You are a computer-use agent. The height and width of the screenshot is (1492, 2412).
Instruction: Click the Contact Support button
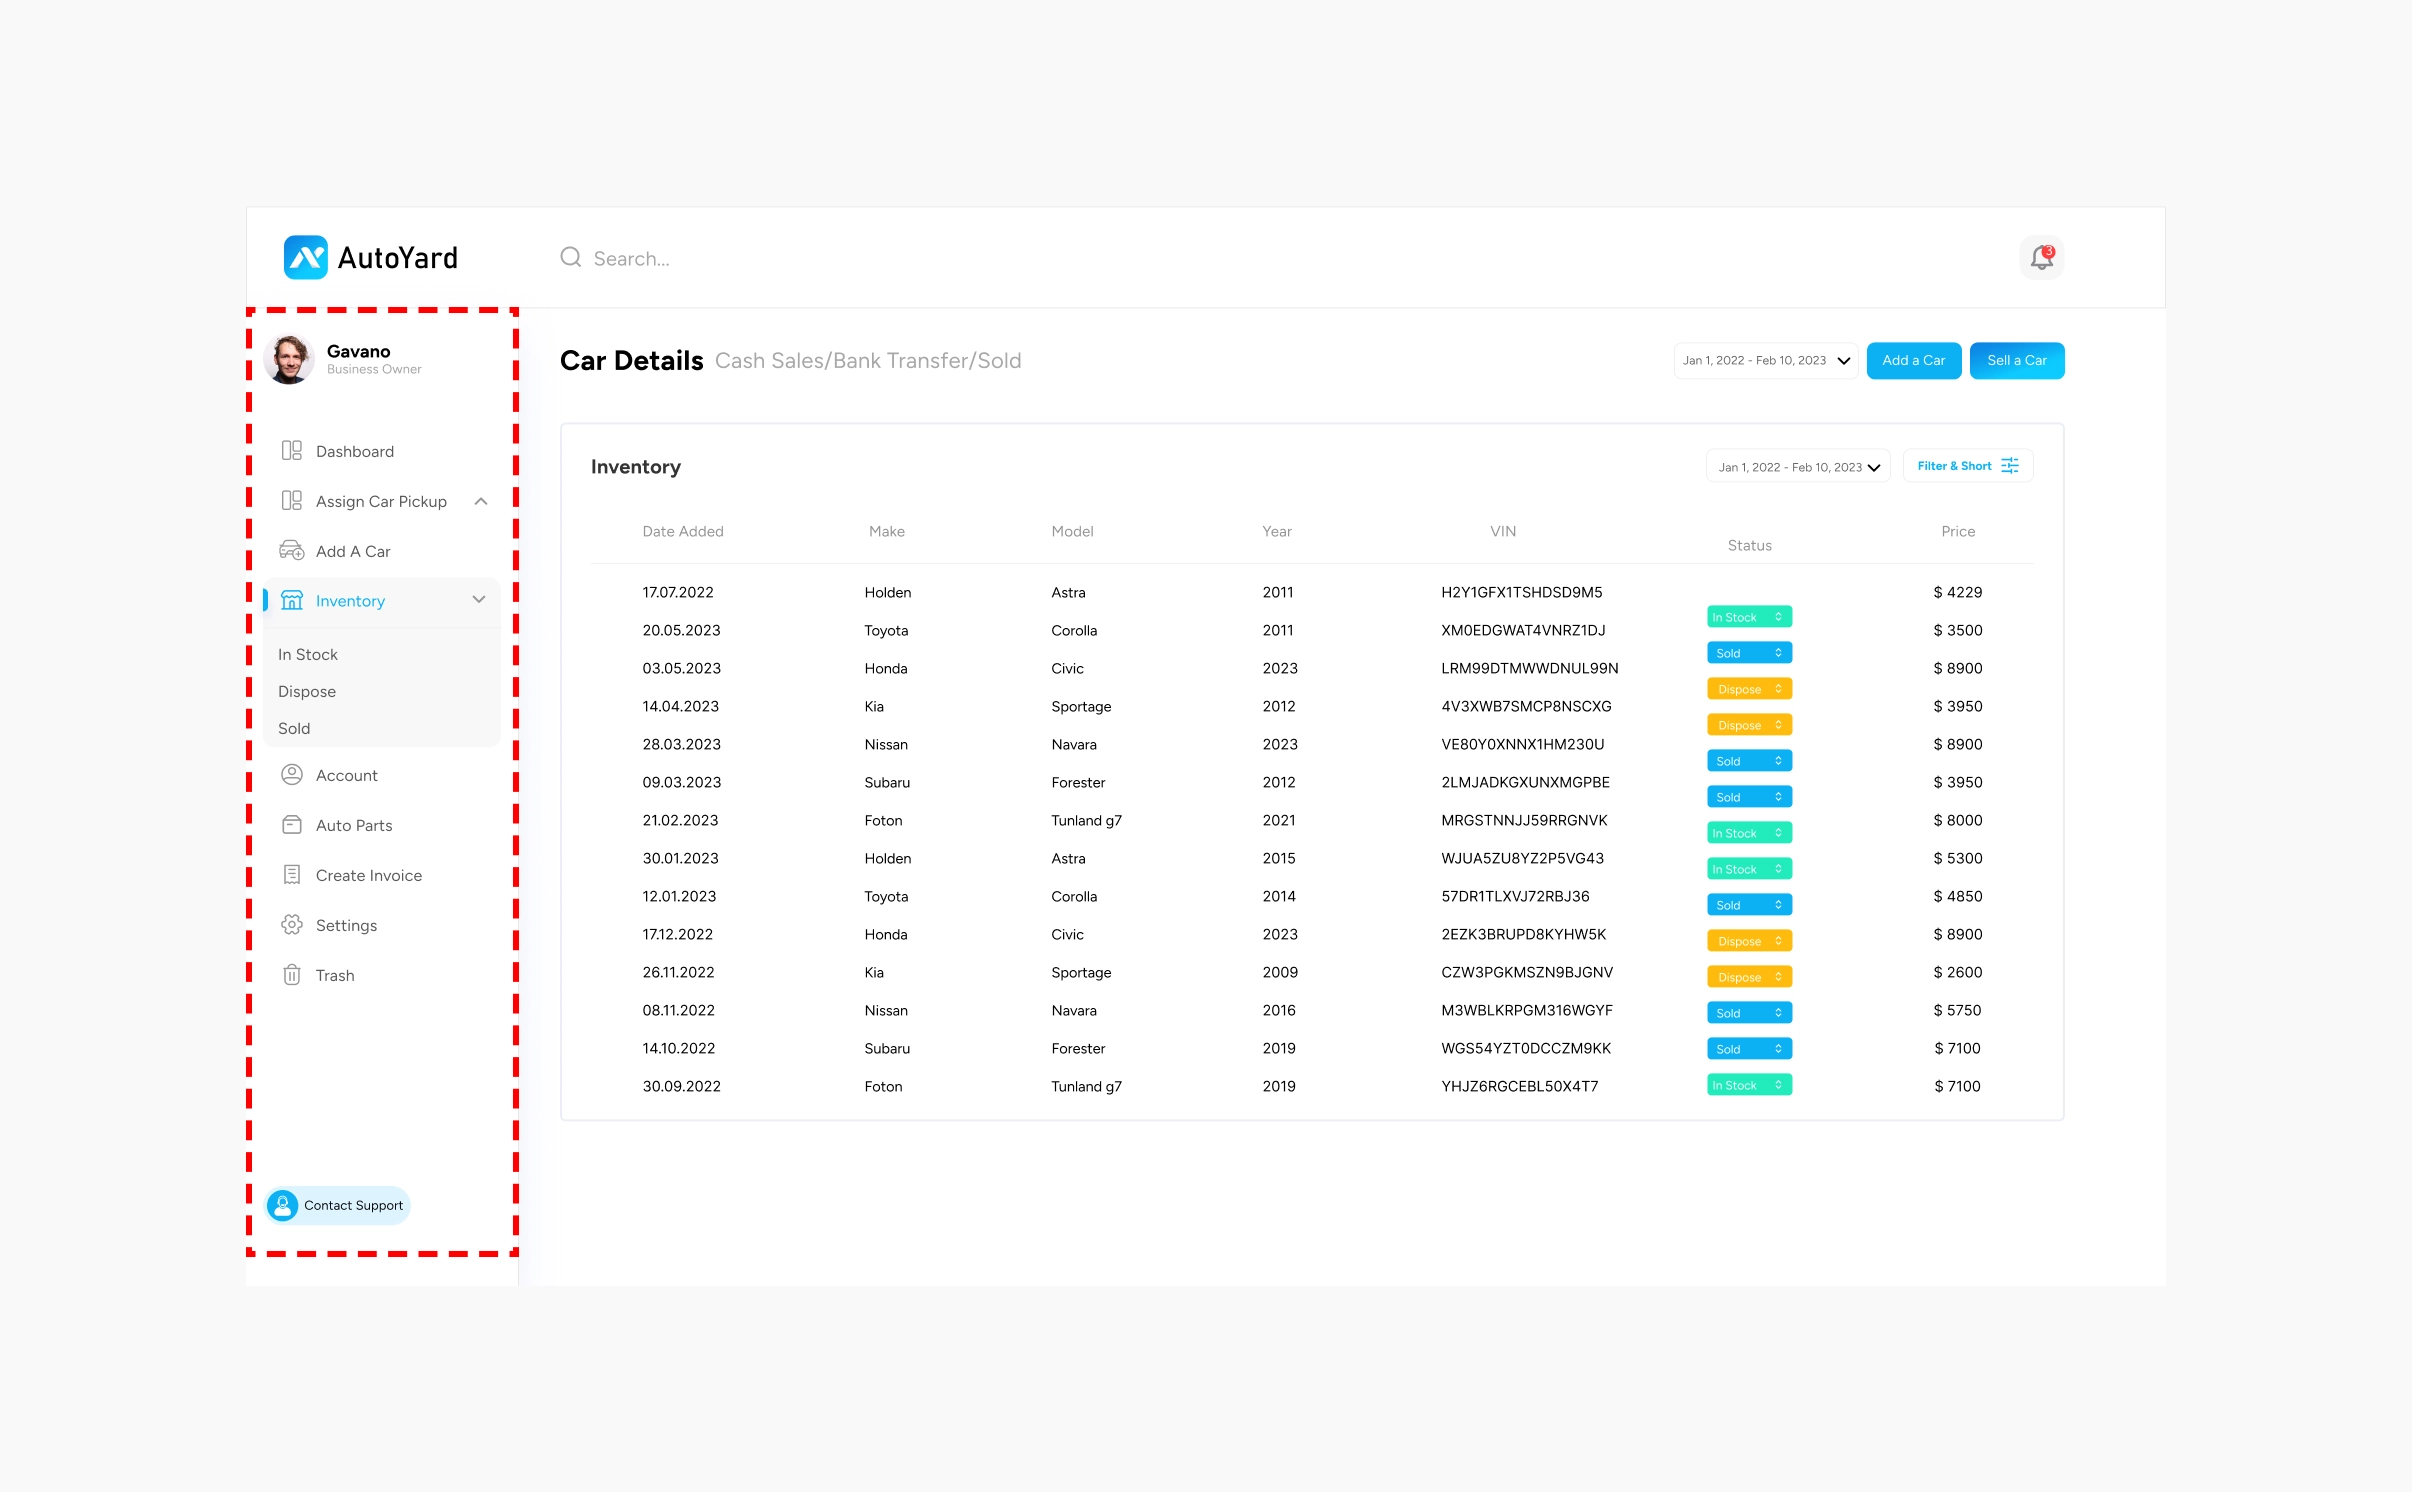point(338,1205)
